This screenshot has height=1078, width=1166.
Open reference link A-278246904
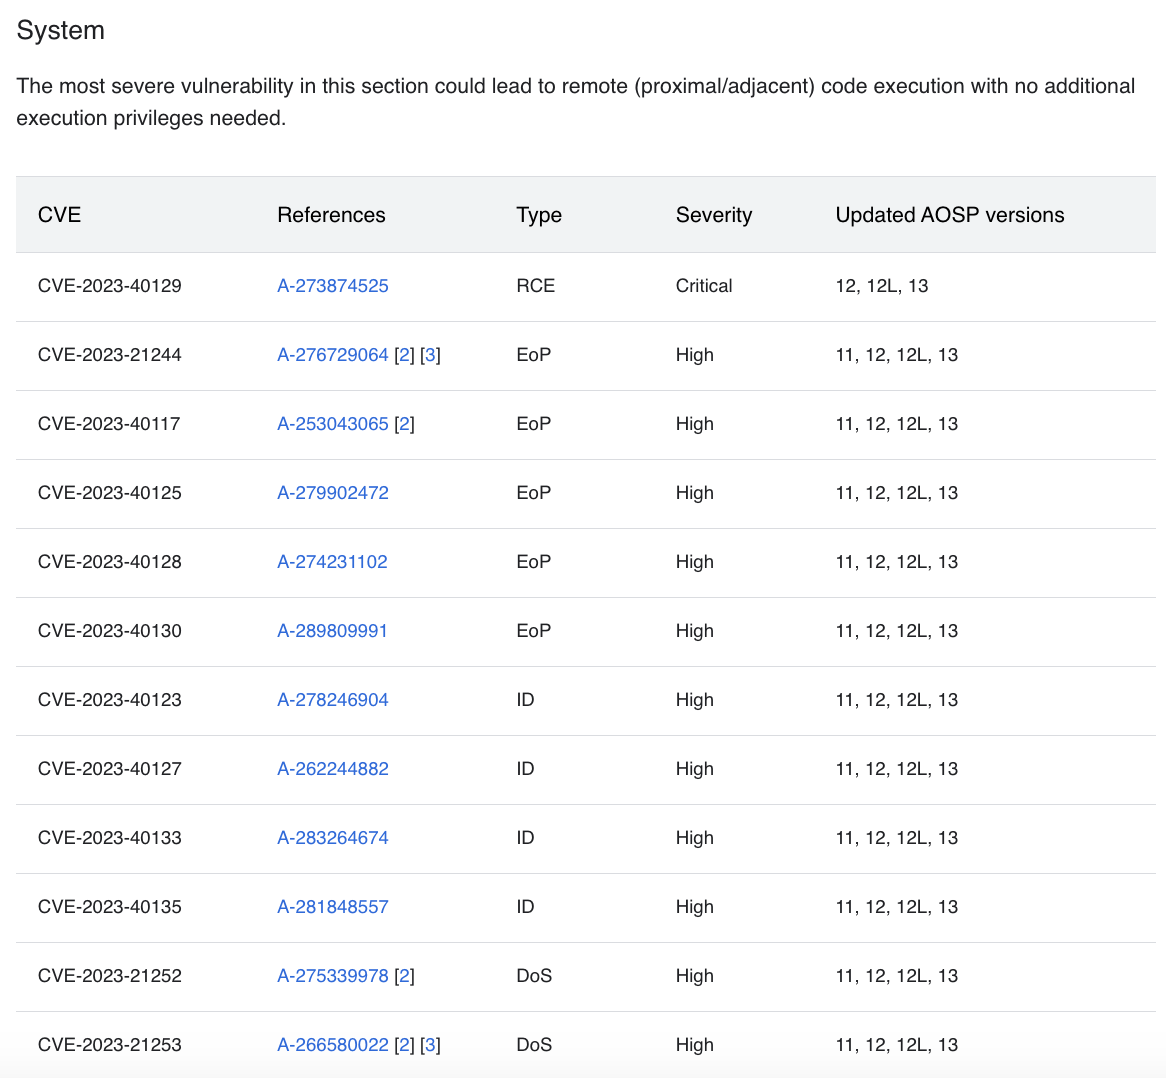click(332, 700)
